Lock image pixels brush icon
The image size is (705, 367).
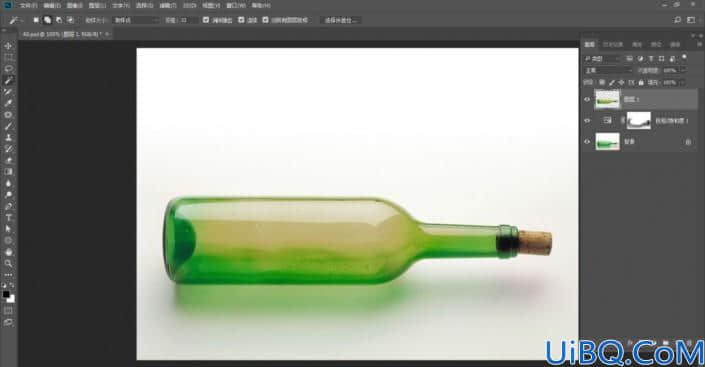point(612,83)
